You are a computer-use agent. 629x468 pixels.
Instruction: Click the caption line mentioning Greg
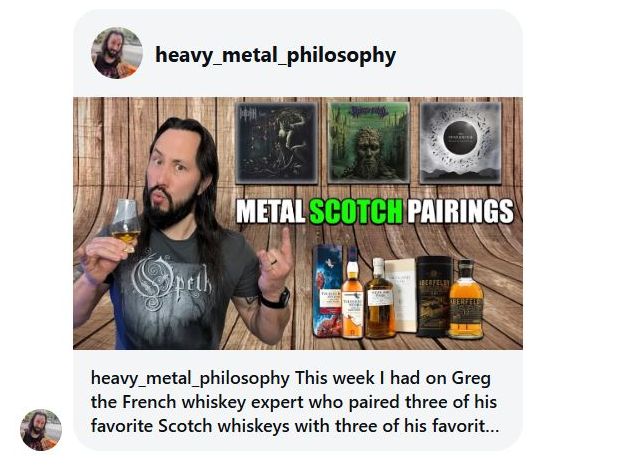click(x=291, y=378)
